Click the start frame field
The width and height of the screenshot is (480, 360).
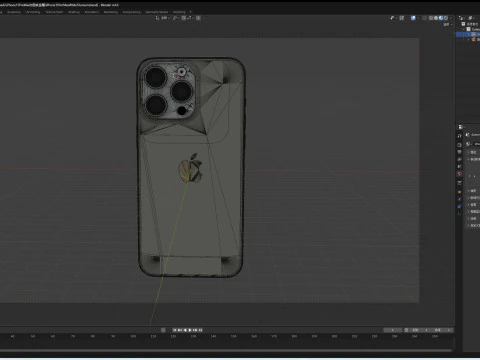[x=420, y=330]
